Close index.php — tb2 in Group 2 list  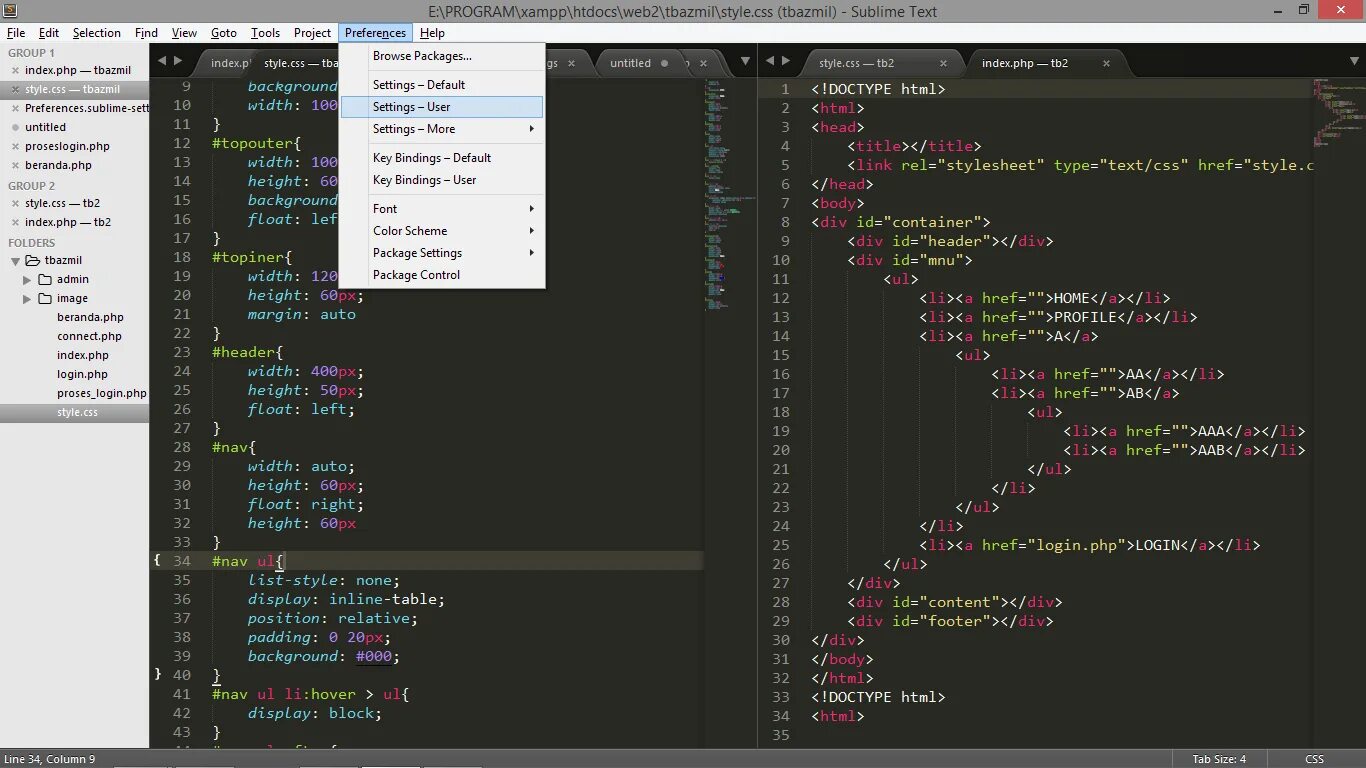tap(15, 223)
